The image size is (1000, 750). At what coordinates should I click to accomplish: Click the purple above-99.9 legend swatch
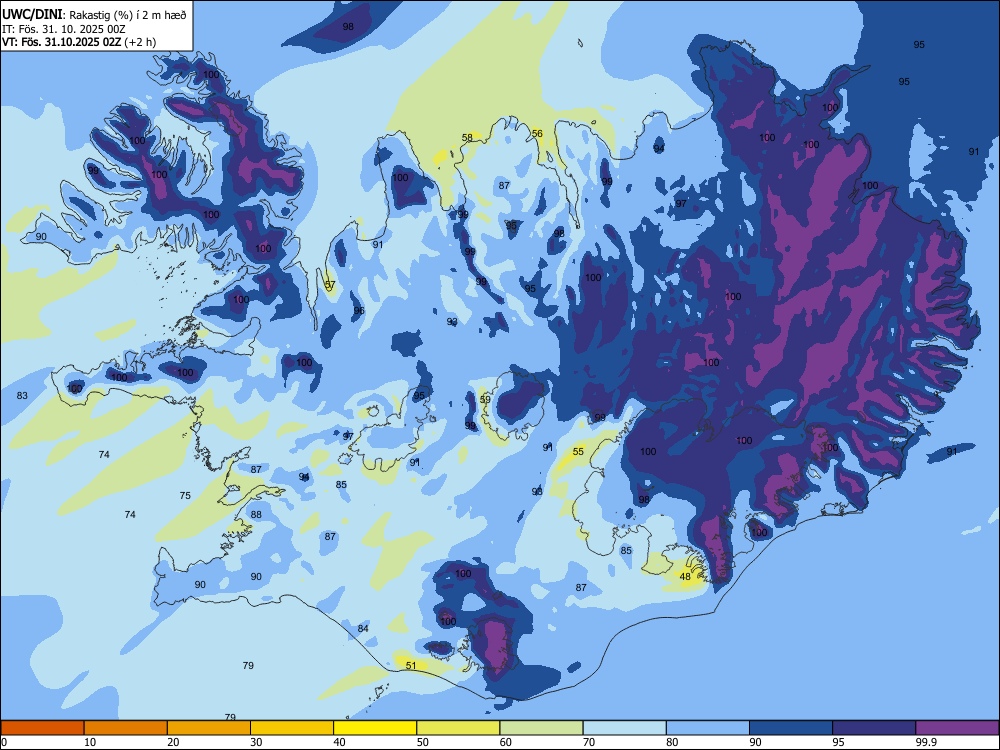pyautogui.click(x=957, y=728)
